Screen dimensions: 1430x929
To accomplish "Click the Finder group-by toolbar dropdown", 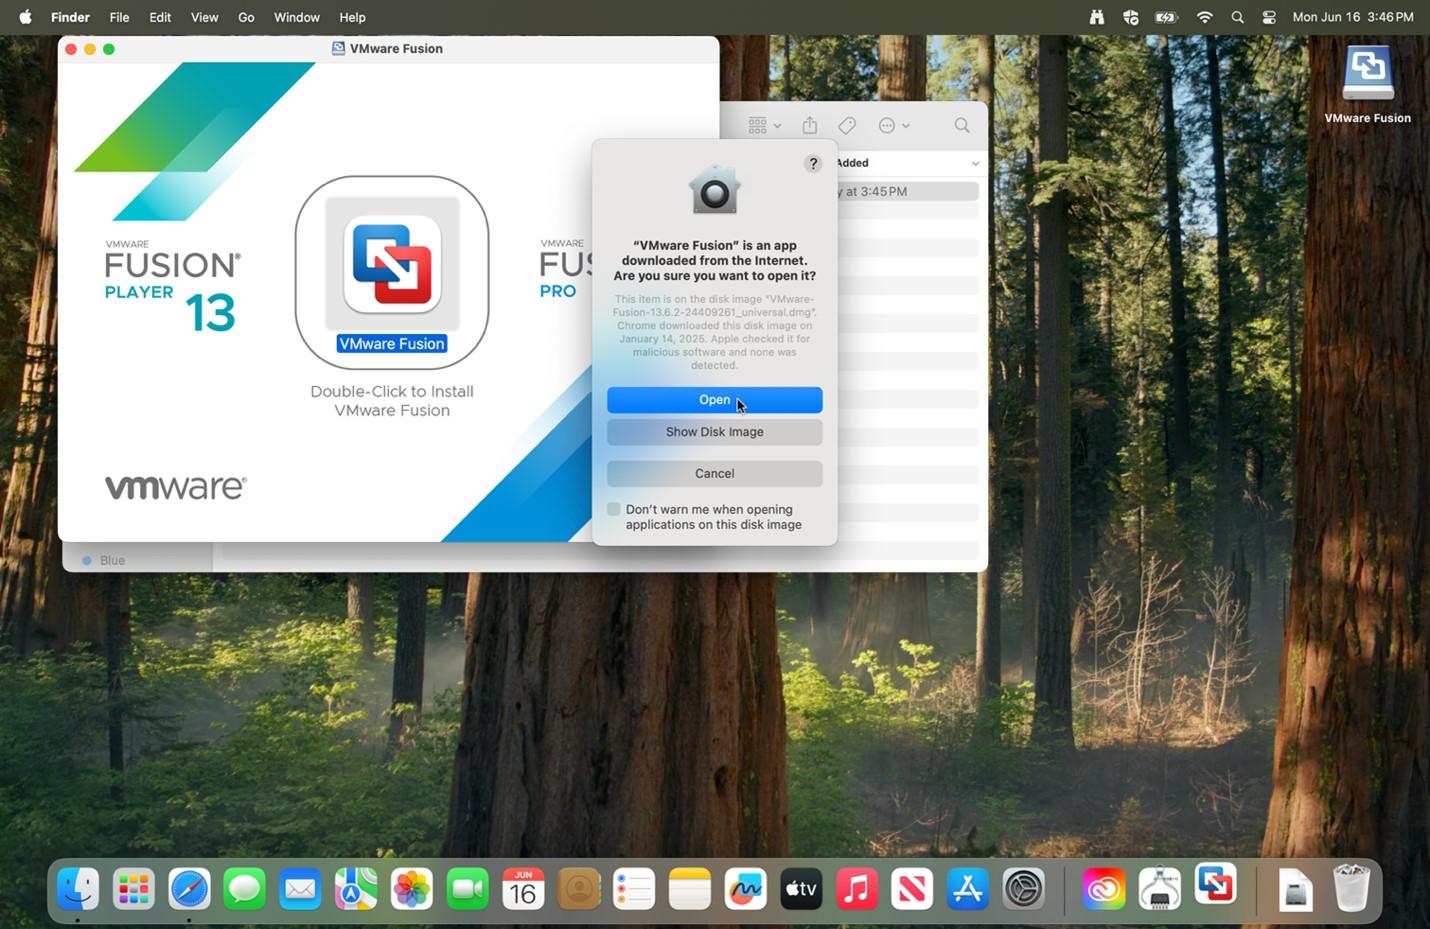I will pyautogui.click(x=764, y=126).
